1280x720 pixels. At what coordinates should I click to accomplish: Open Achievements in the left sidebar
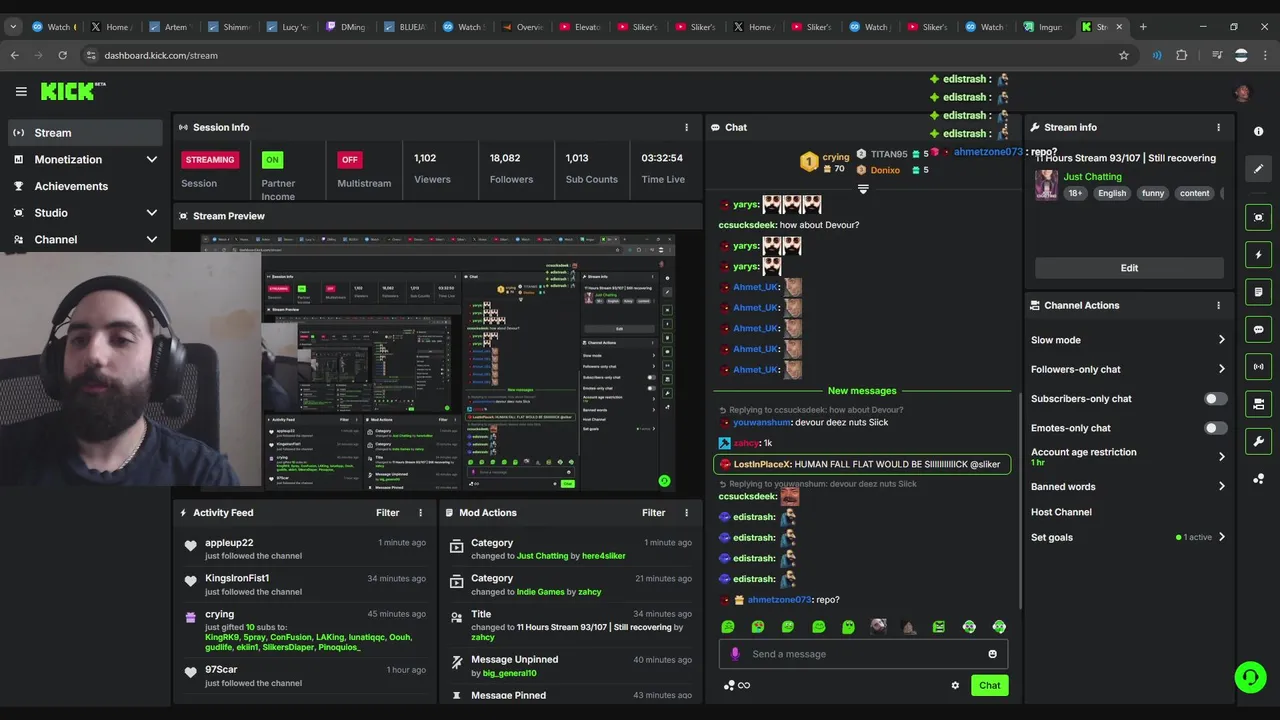(x=86, y=186)
